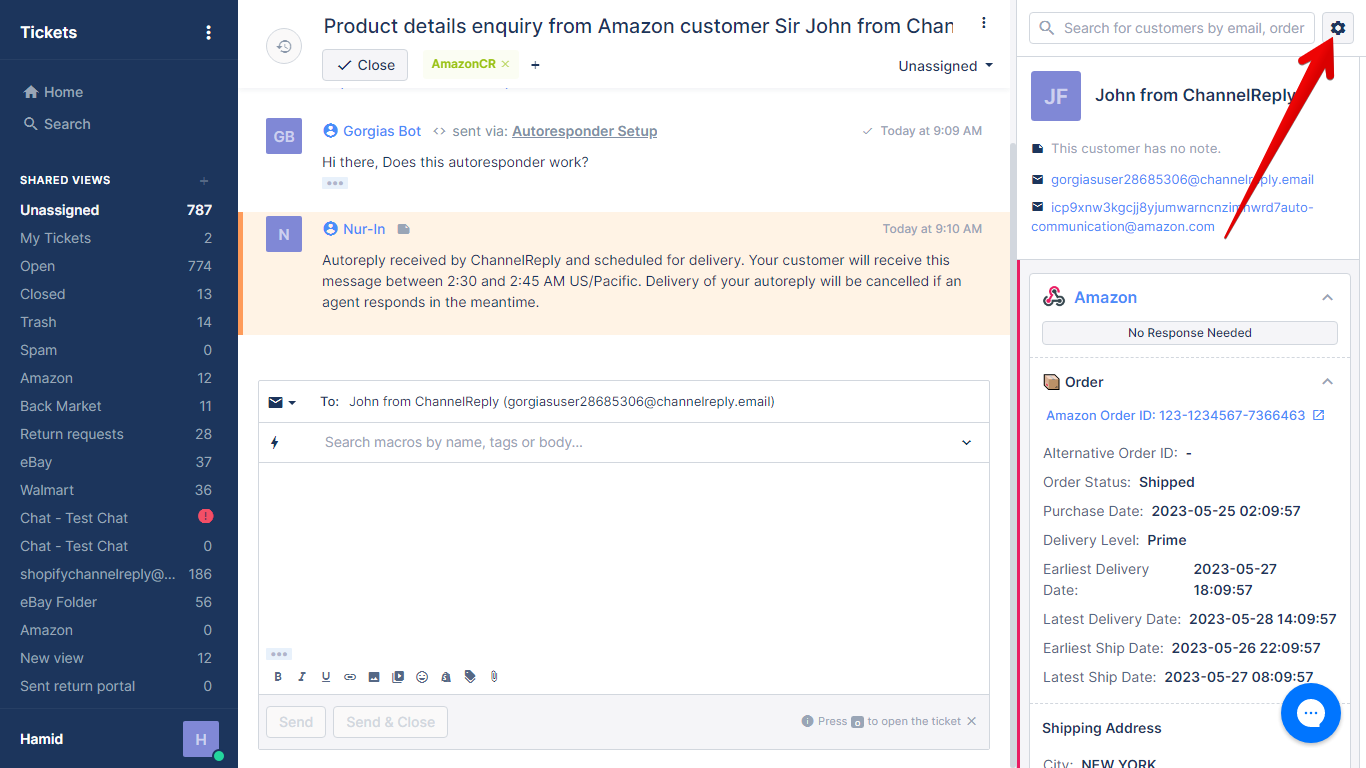Image resolution: width=1366 pixels, height=768 pixels.
Task: Click the JF customer avatar
Action: [x=1056, y=96]
